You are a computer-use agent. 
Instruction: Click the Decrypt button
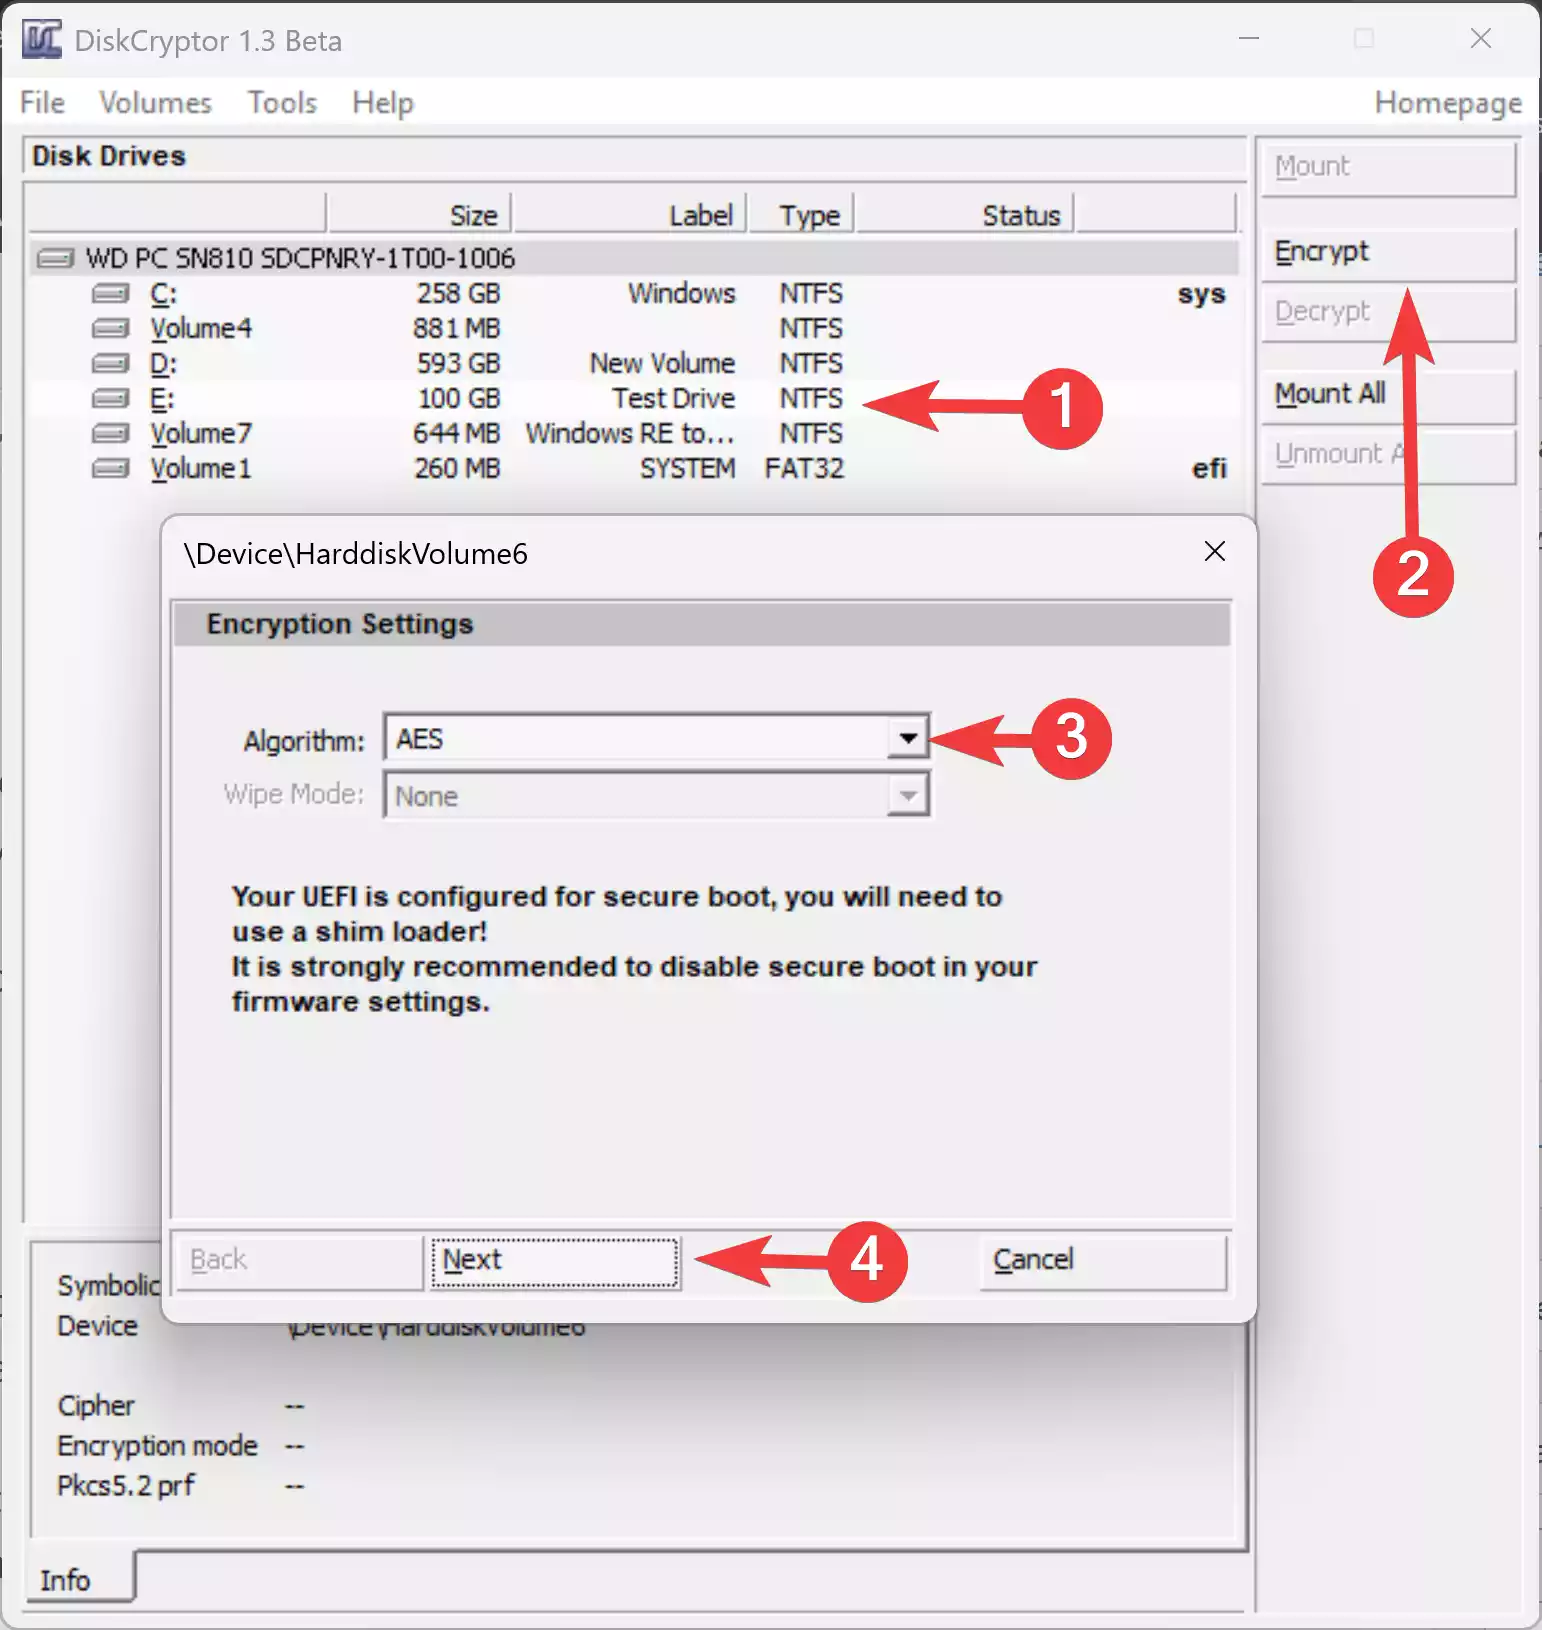click(x=1389, y=313)
